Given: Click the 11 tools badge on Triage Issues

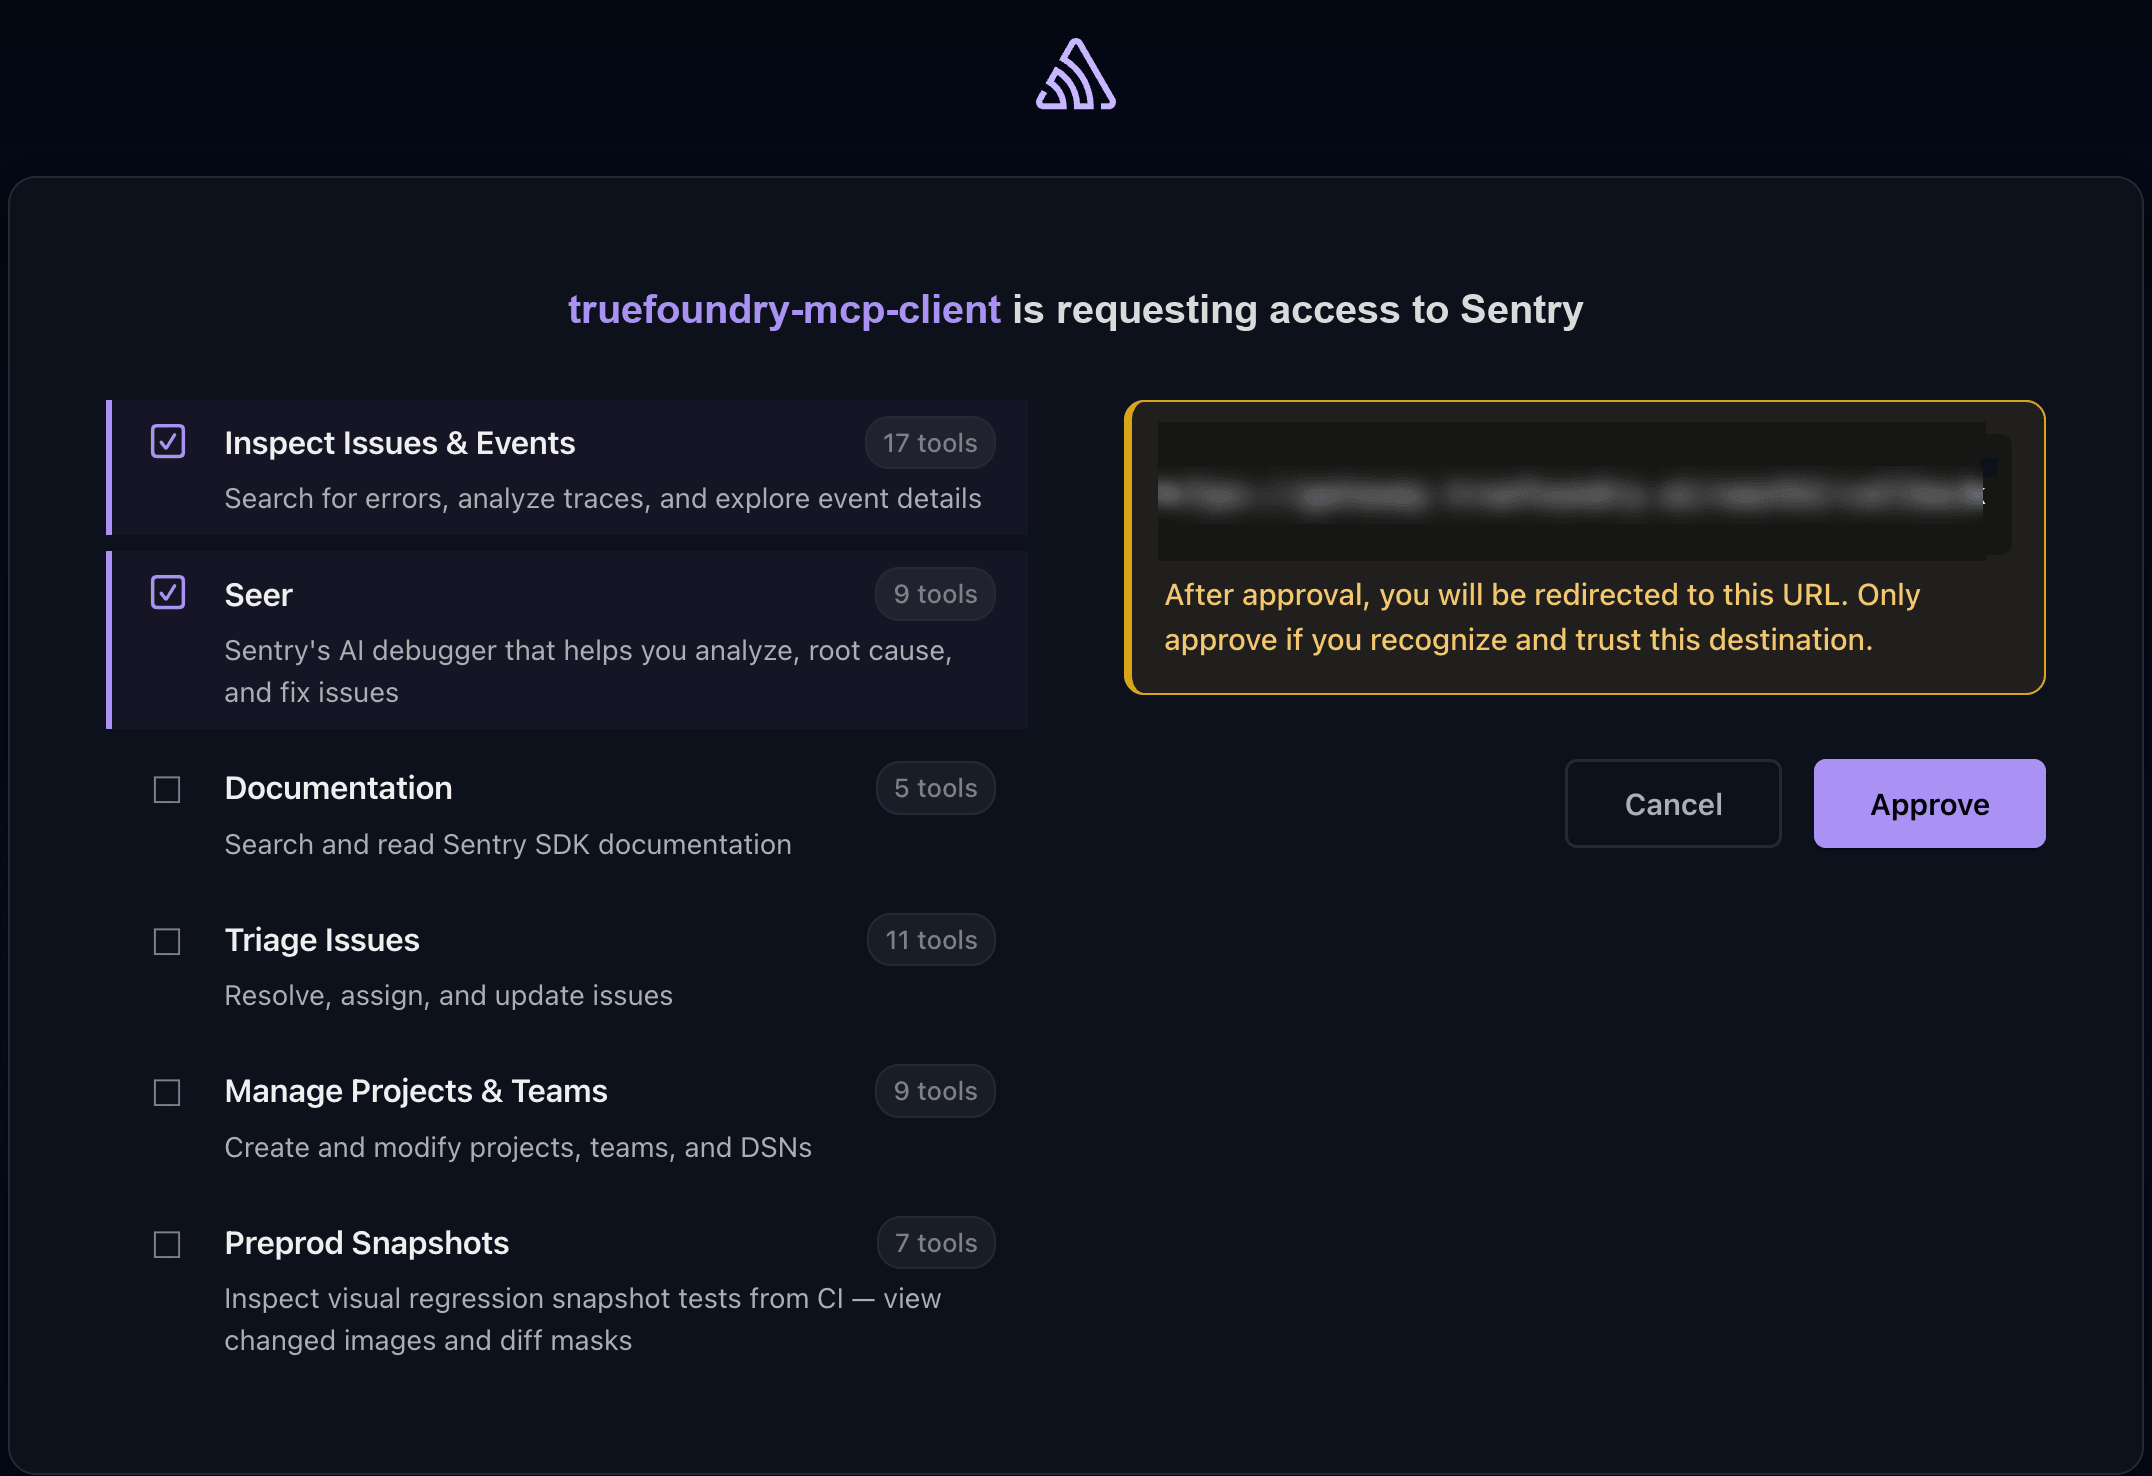Looking at the screenshot, I should [x=931, y=940].
